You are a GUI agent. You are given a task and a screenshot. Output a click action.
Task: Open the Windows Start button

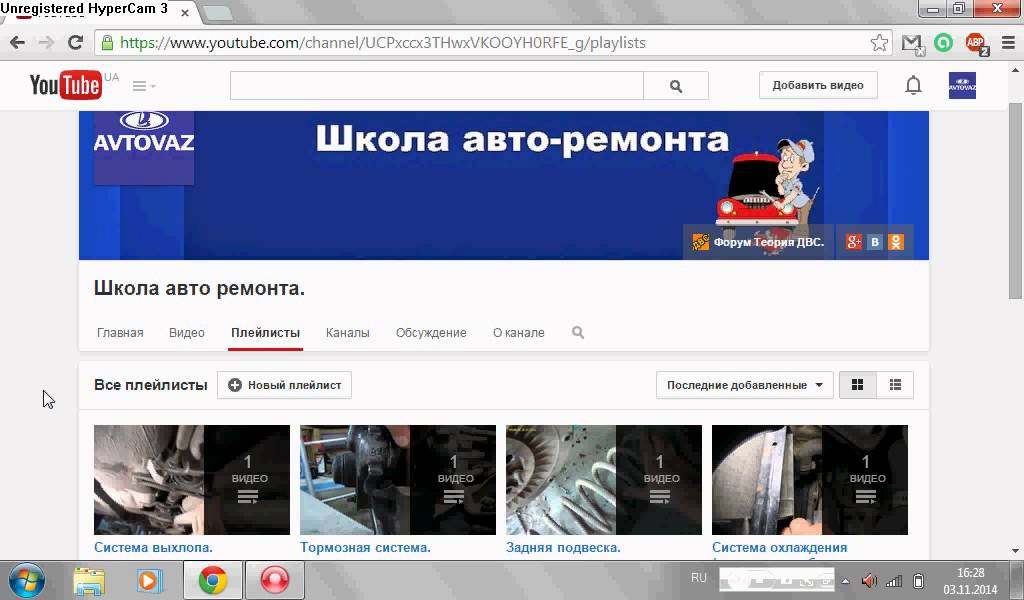coord(26,580)
